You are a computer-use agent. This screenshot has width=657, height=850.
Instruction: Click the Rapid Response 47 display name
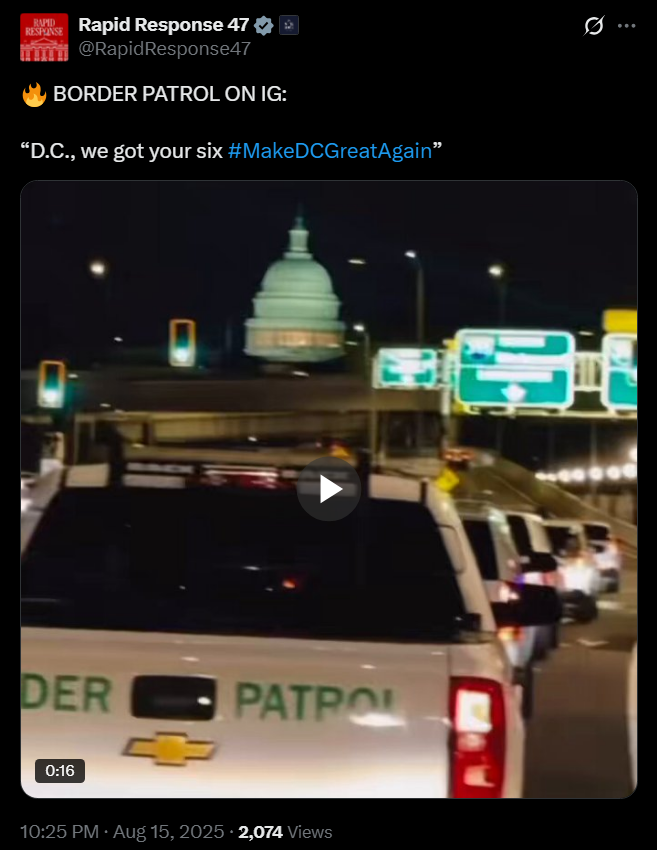point(164,25)
